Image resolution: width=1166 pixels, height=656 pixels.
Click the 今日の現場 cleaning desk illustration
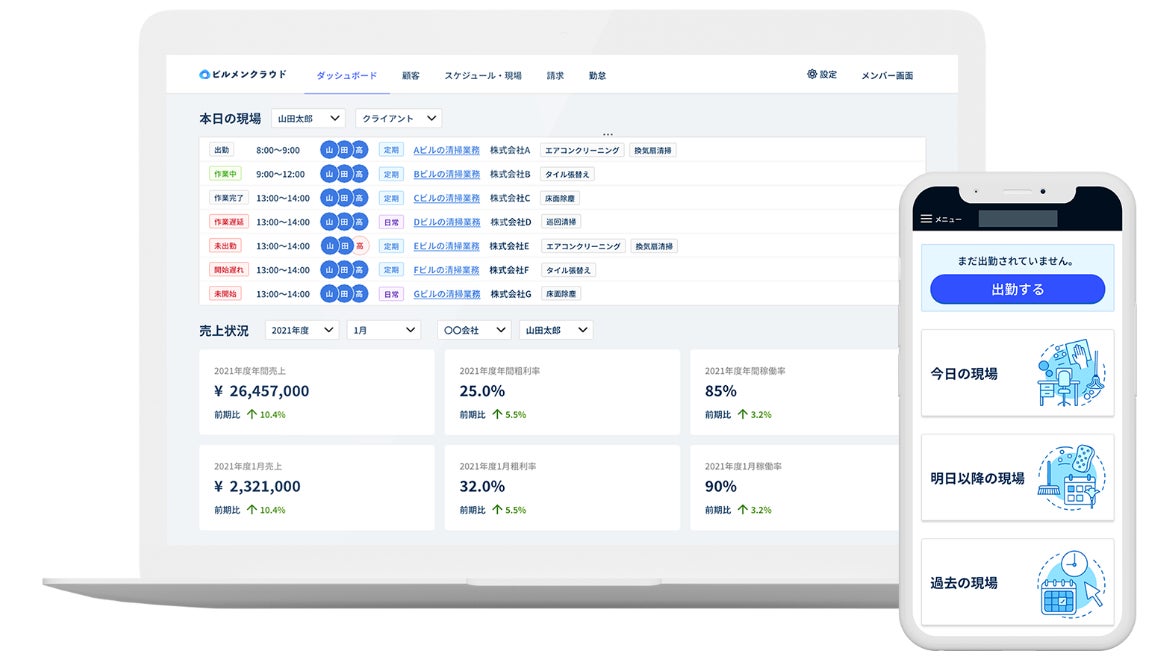coord(1071,373)
